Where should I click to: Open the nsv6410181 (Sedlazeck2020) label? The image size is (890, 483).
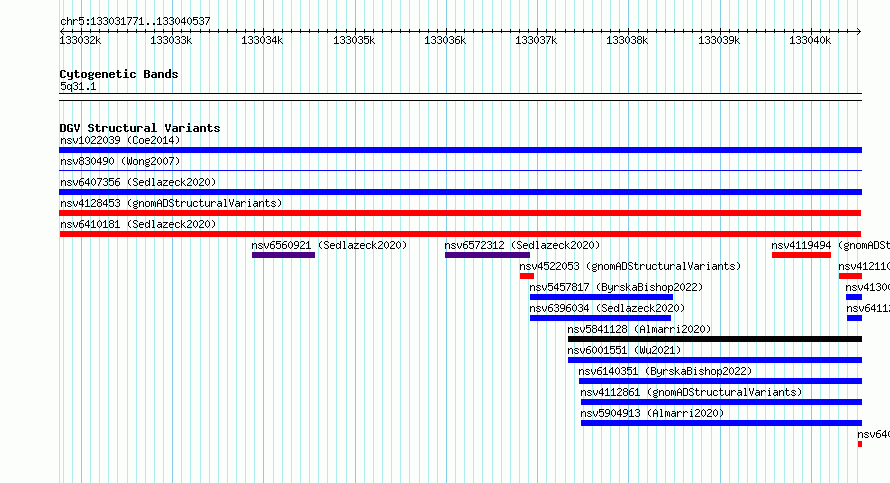(138, 224)
